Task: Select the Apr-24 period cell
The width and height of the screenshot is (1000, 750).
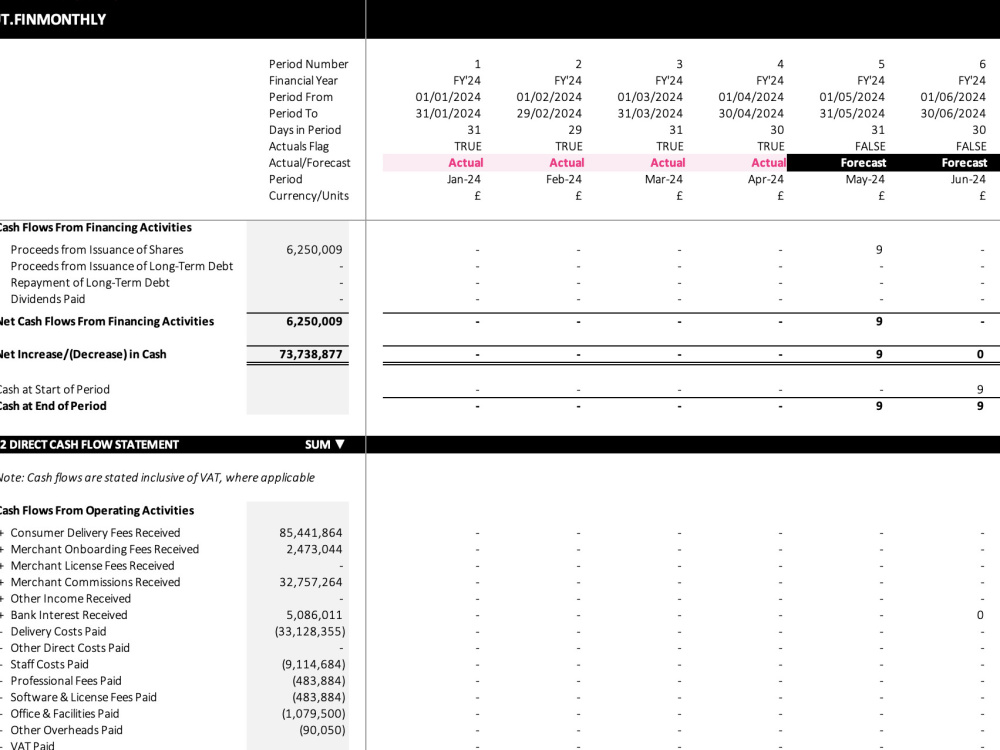Action: [x=765, y=179]
